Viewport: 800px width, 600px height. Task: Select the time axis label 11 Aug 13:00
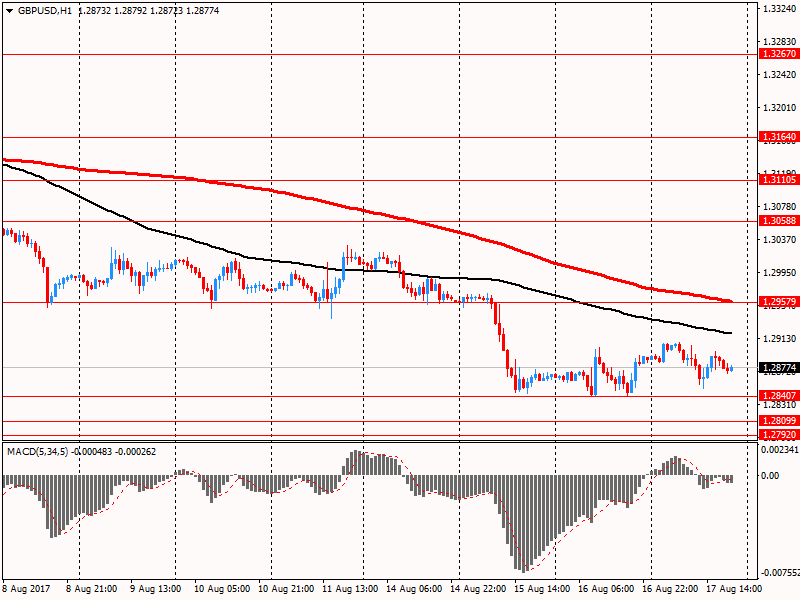tap(350, 589)
